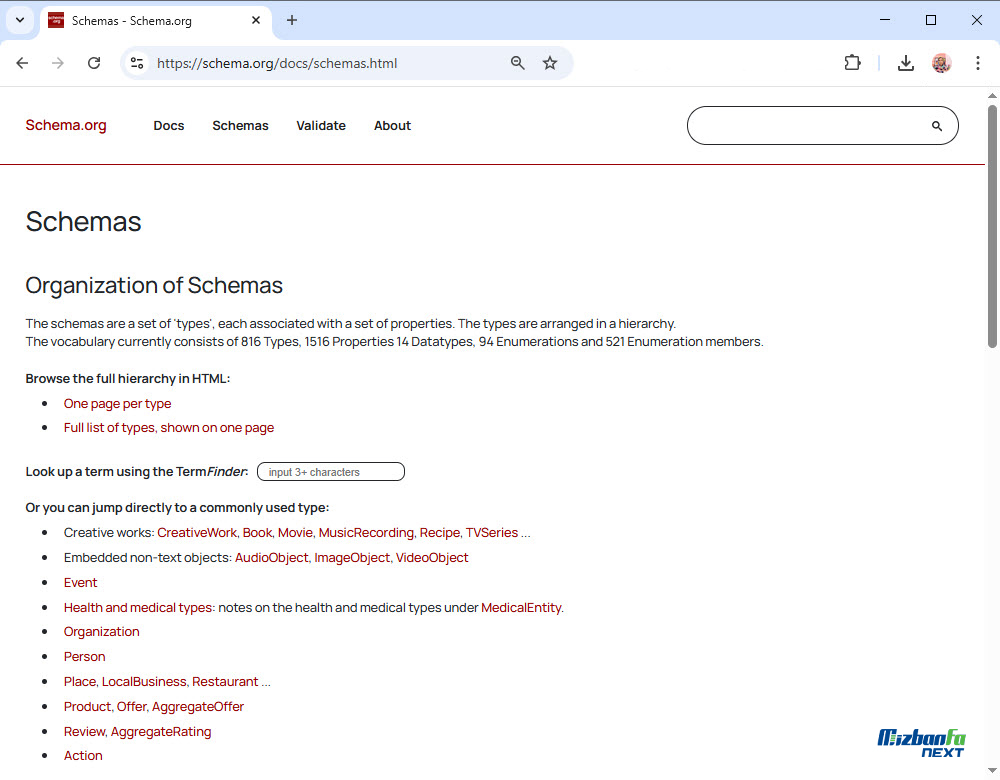
Task: Open the AggregateRating type link
Action: coord(161,732)
